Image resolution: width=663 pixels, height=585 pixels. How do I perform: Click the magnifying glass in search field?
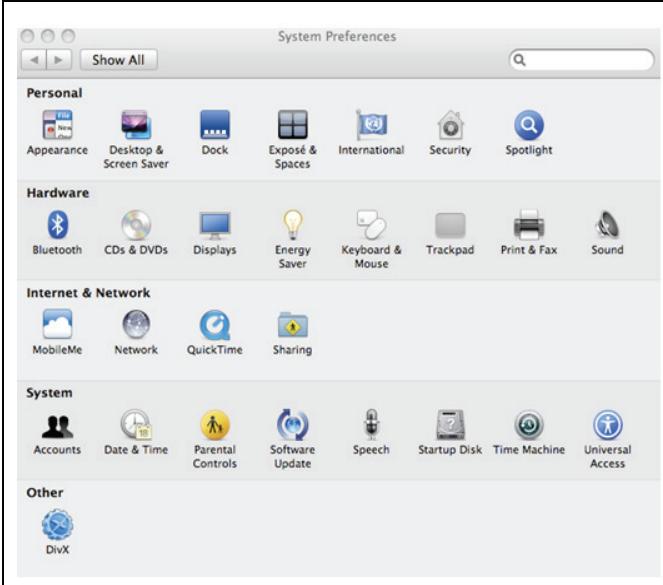pos(519,60)
